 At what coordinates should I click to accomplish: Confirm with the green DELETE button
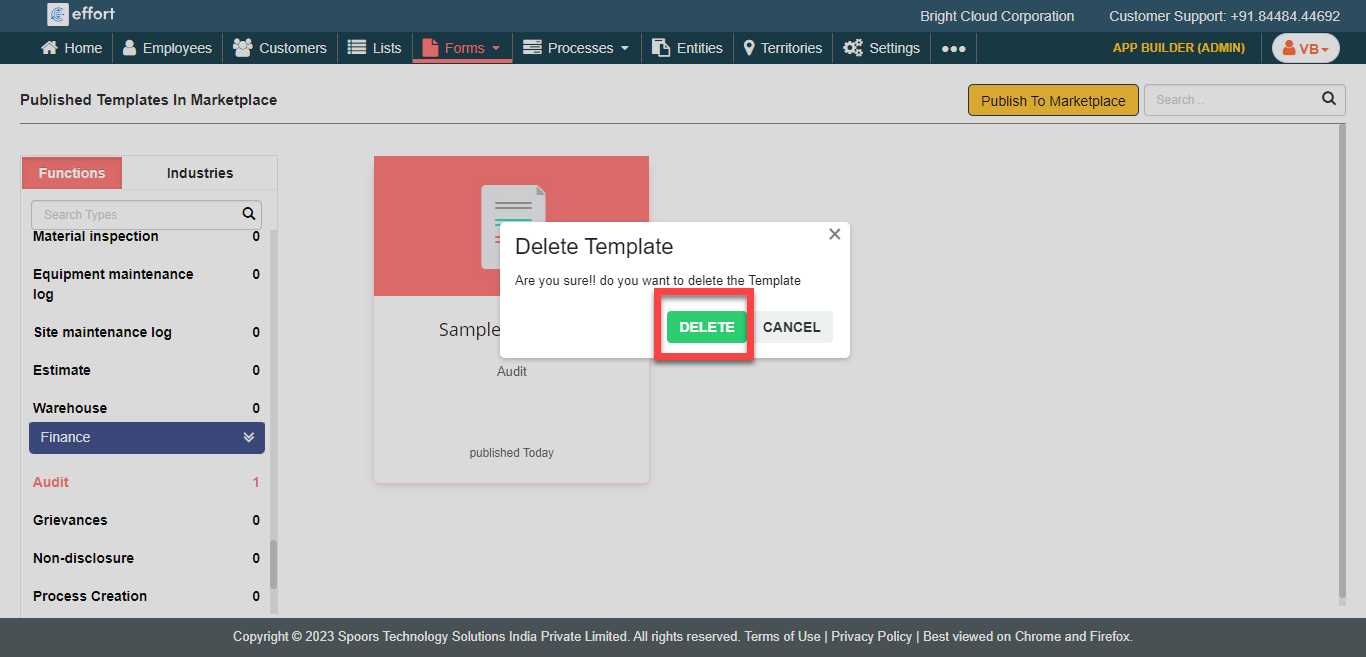click(706, 327)
